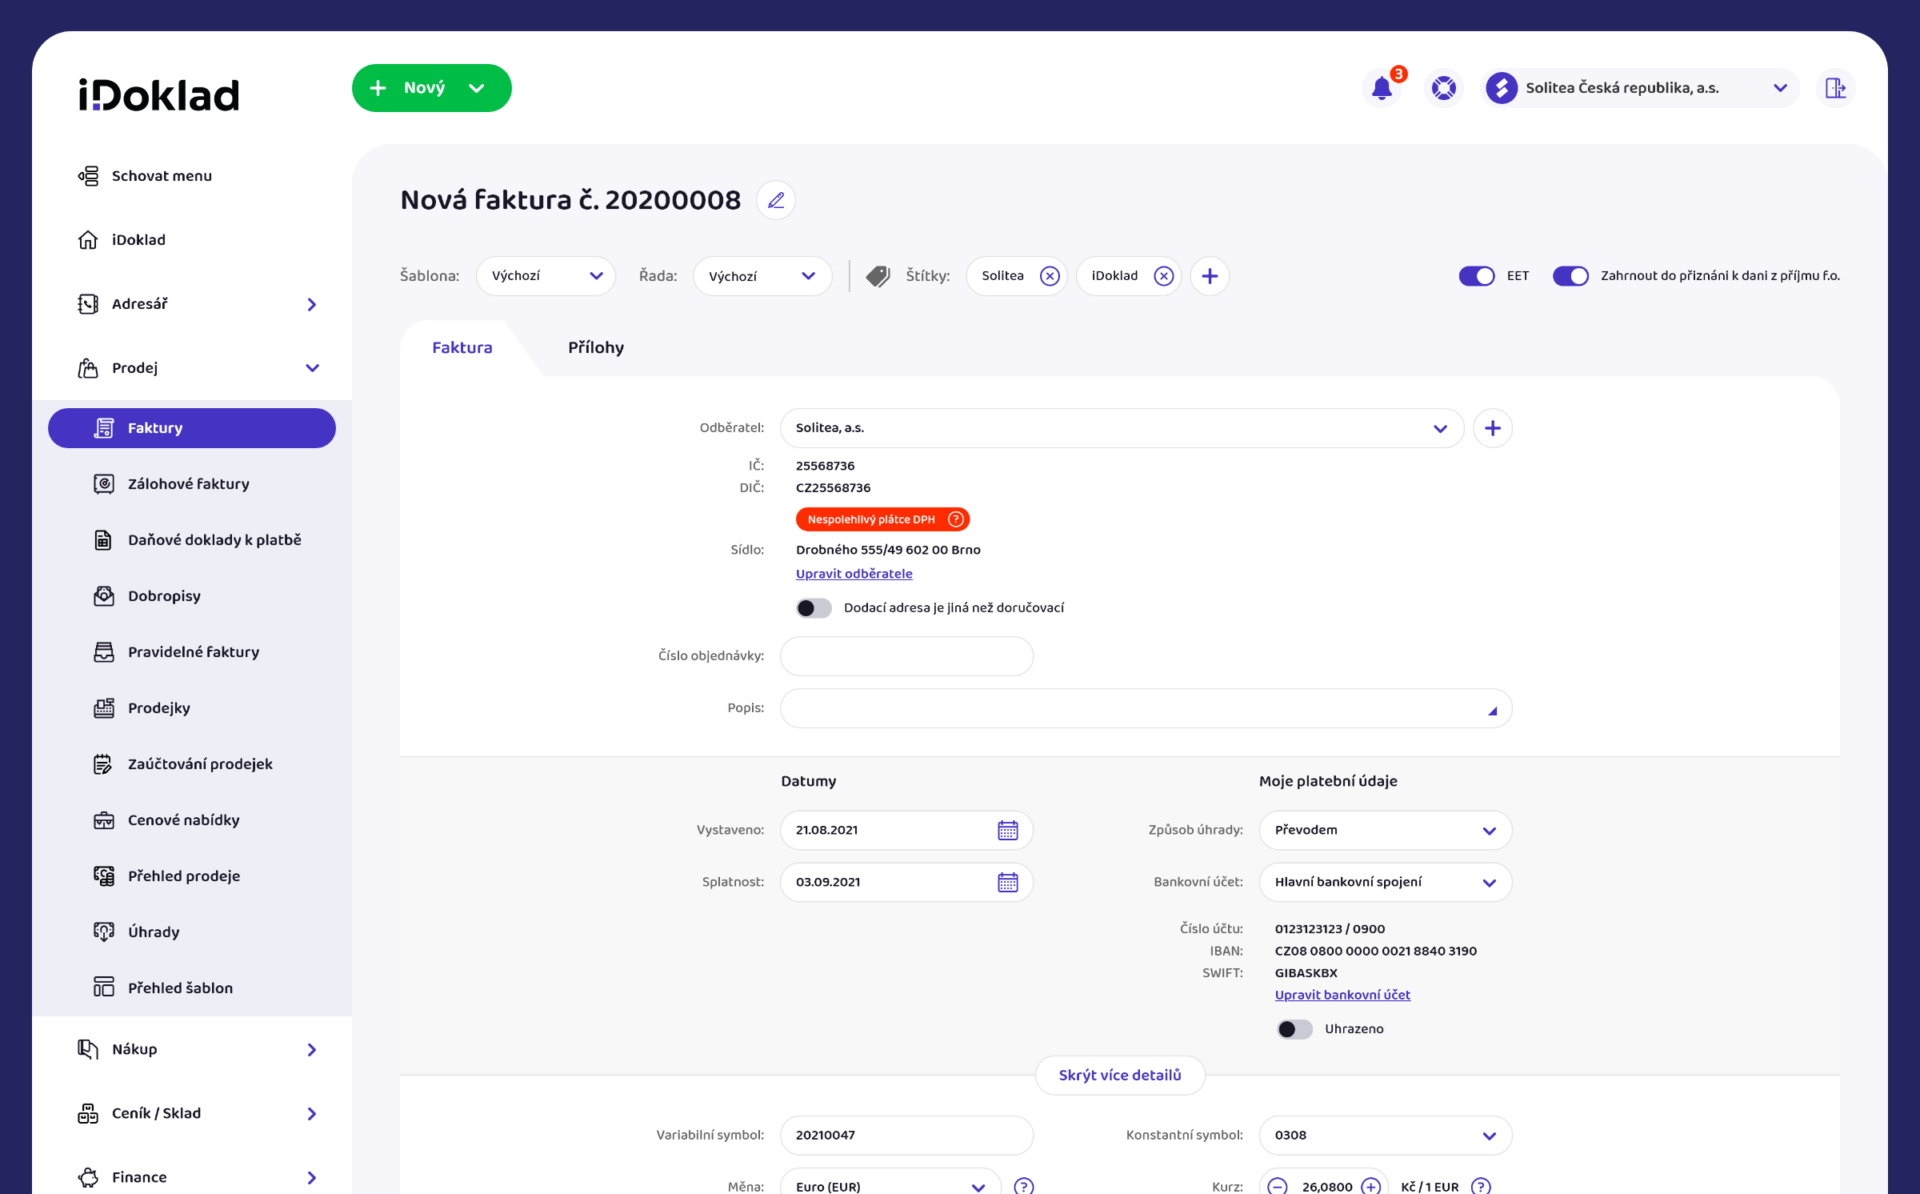Click the Vystaveno date field
The width and height of the screenshot is (1920, 1194).
click(x=906, y=830)
